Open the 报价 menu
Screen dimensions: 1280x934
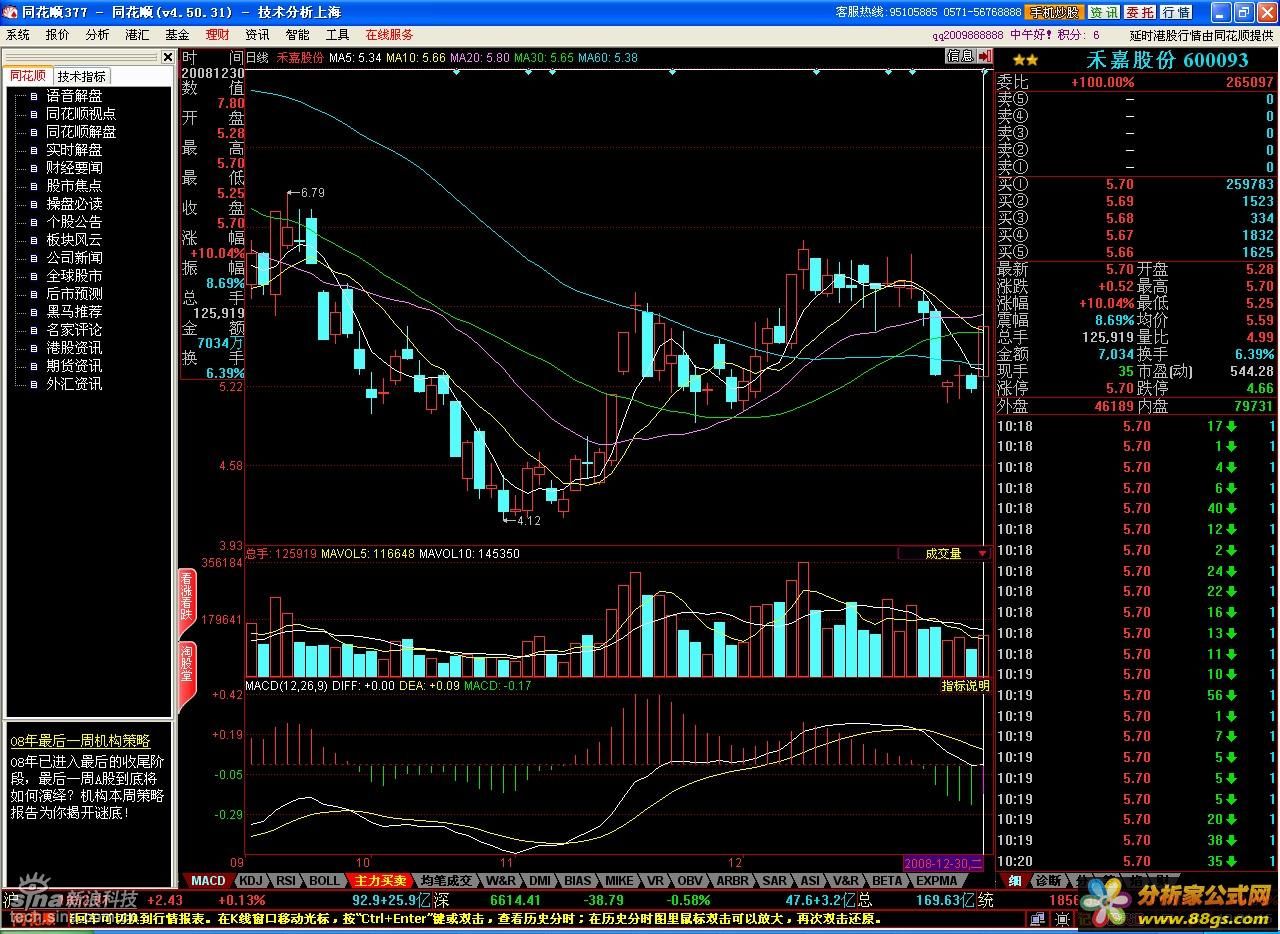58,34
